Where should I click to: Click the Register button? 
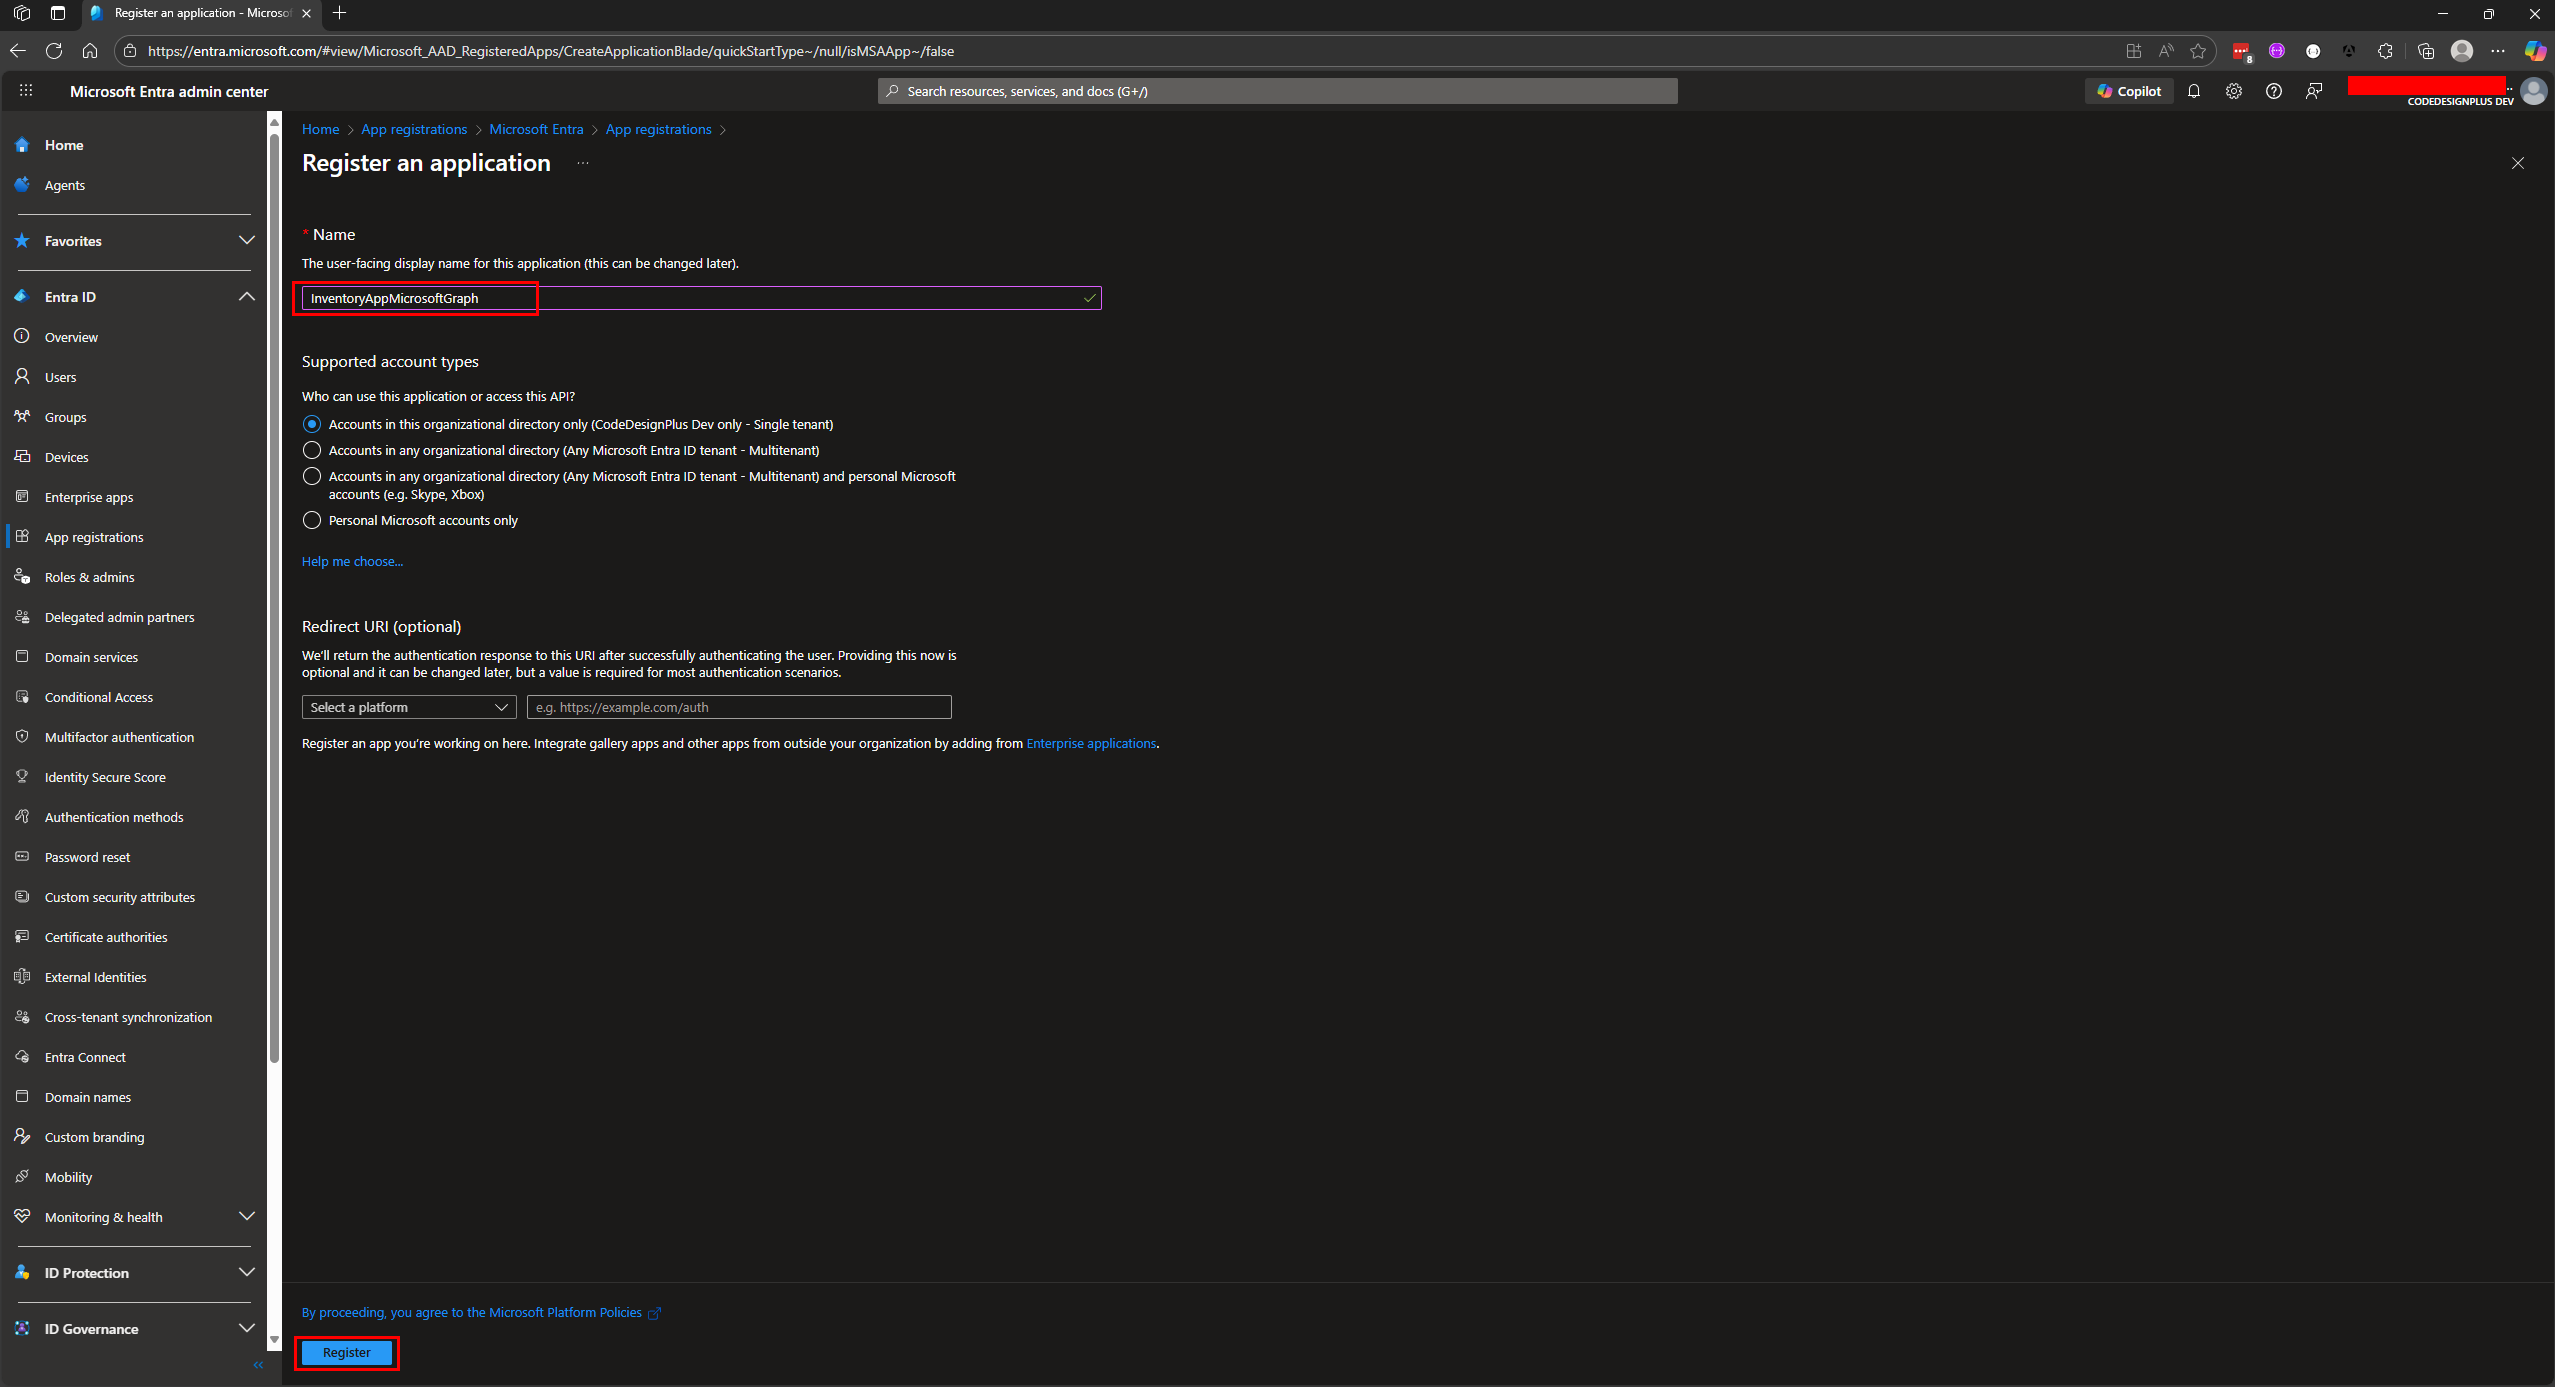pyautogui.click(x=347, y=1352)
